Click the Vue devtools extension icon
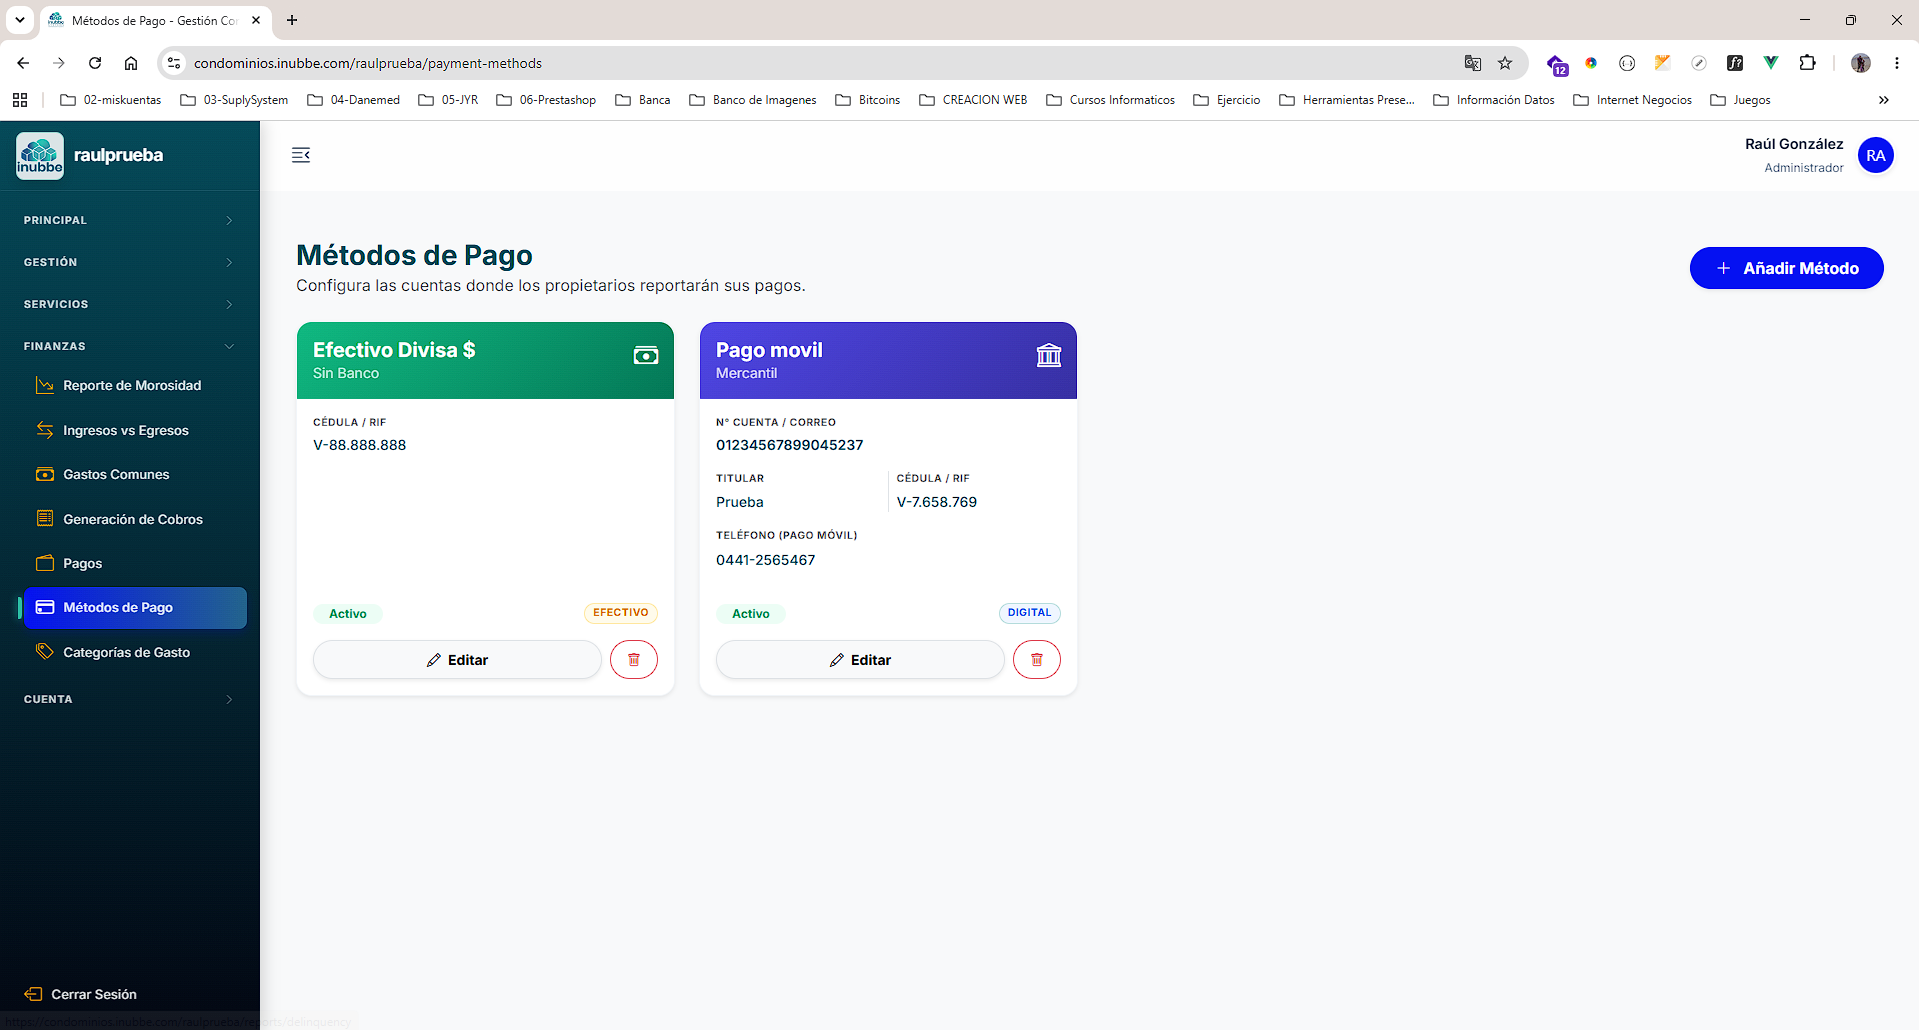The image size is (1919, 1030). pyautogui.click(x=1771, y=63)
